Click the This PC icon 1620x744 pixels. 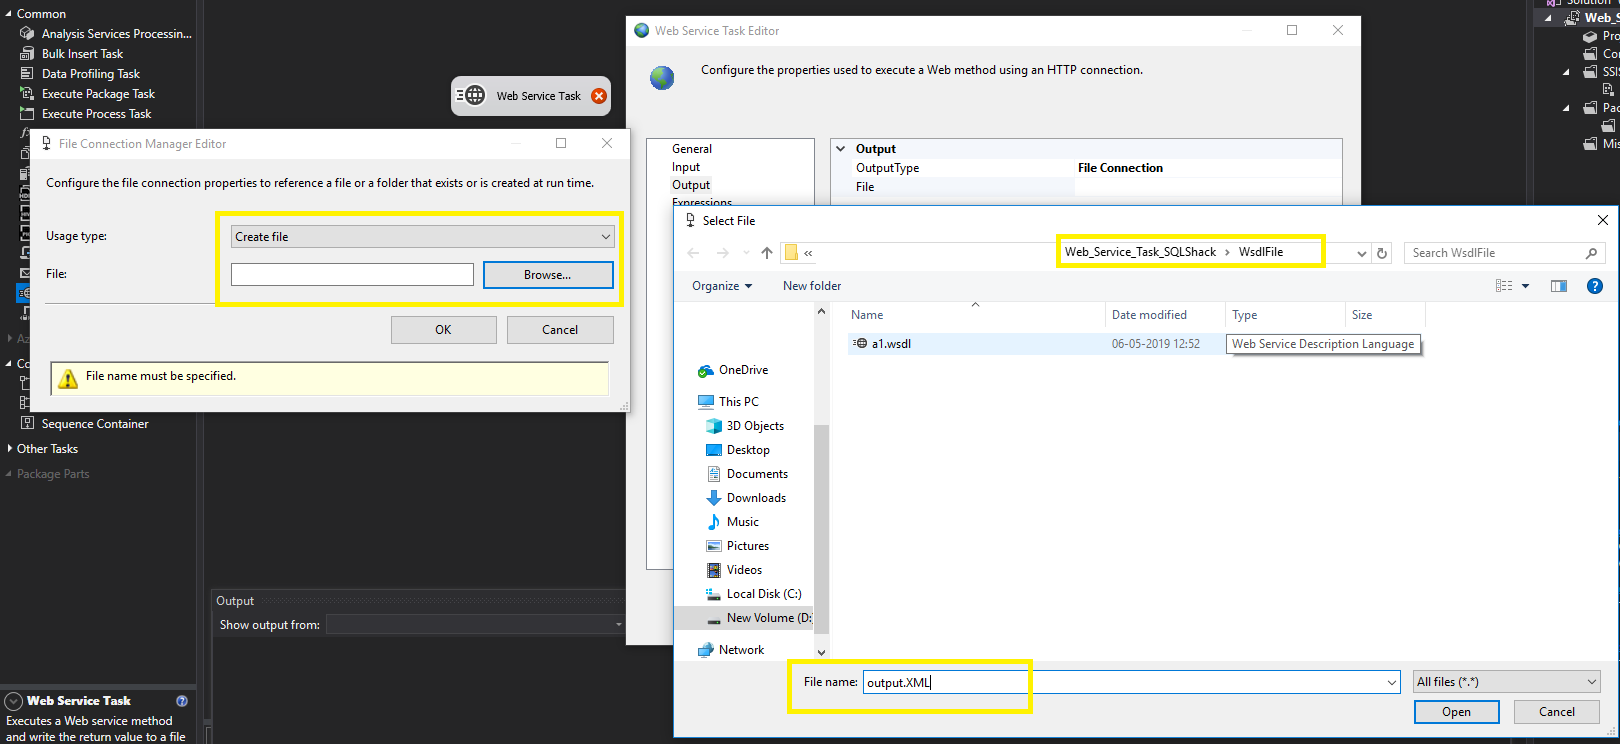click(706, 402)
